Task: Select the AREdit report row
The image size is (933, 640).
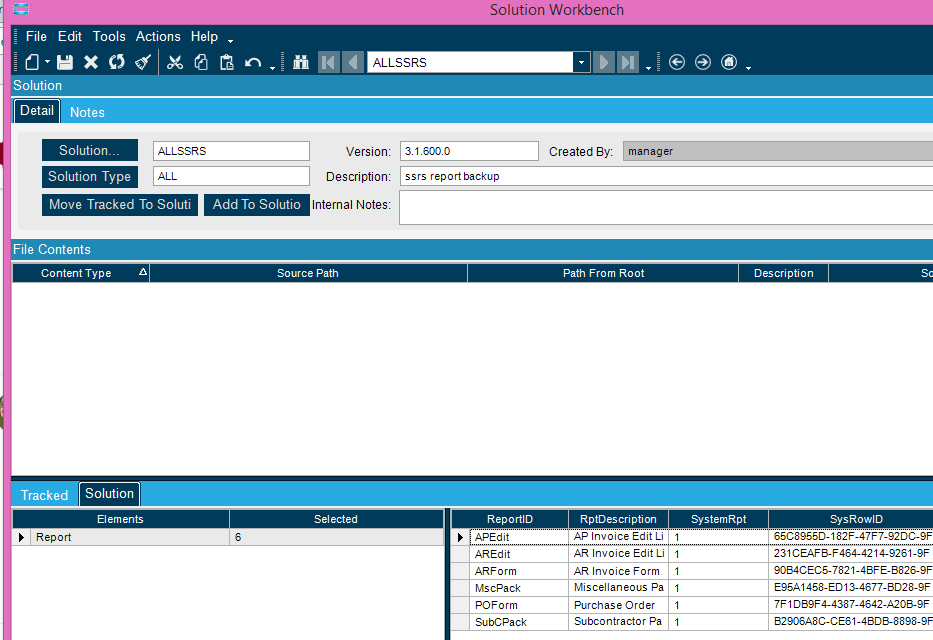Action: click(693, 554)
